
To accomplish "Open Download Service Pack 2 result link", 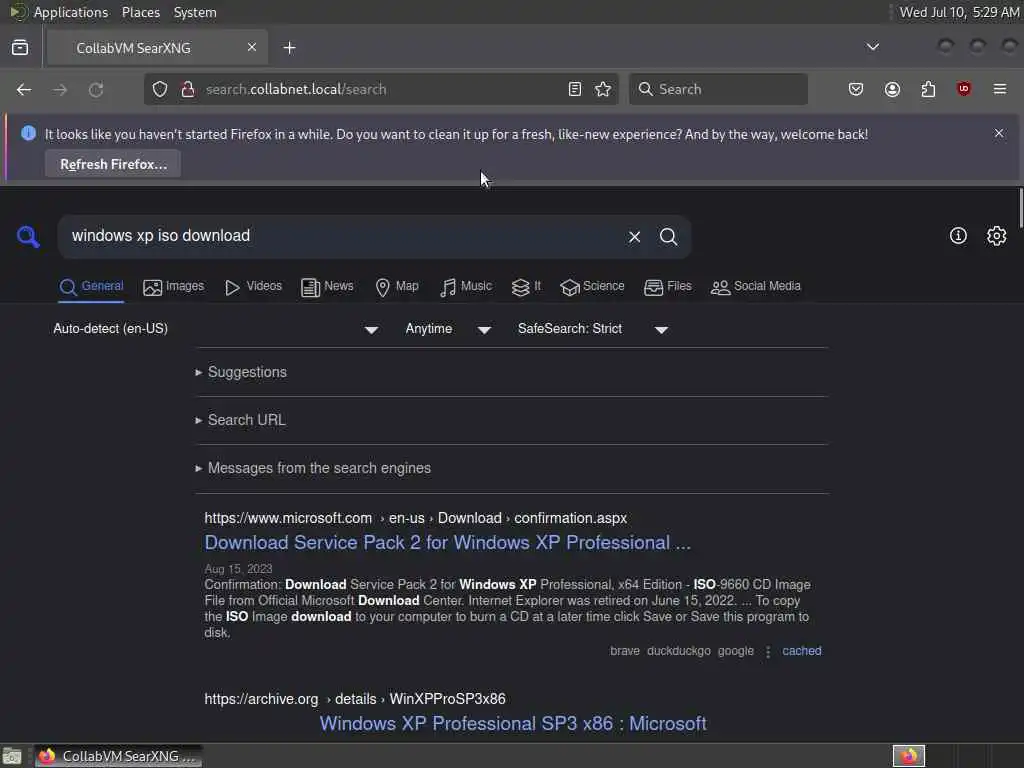I will 447,543.
